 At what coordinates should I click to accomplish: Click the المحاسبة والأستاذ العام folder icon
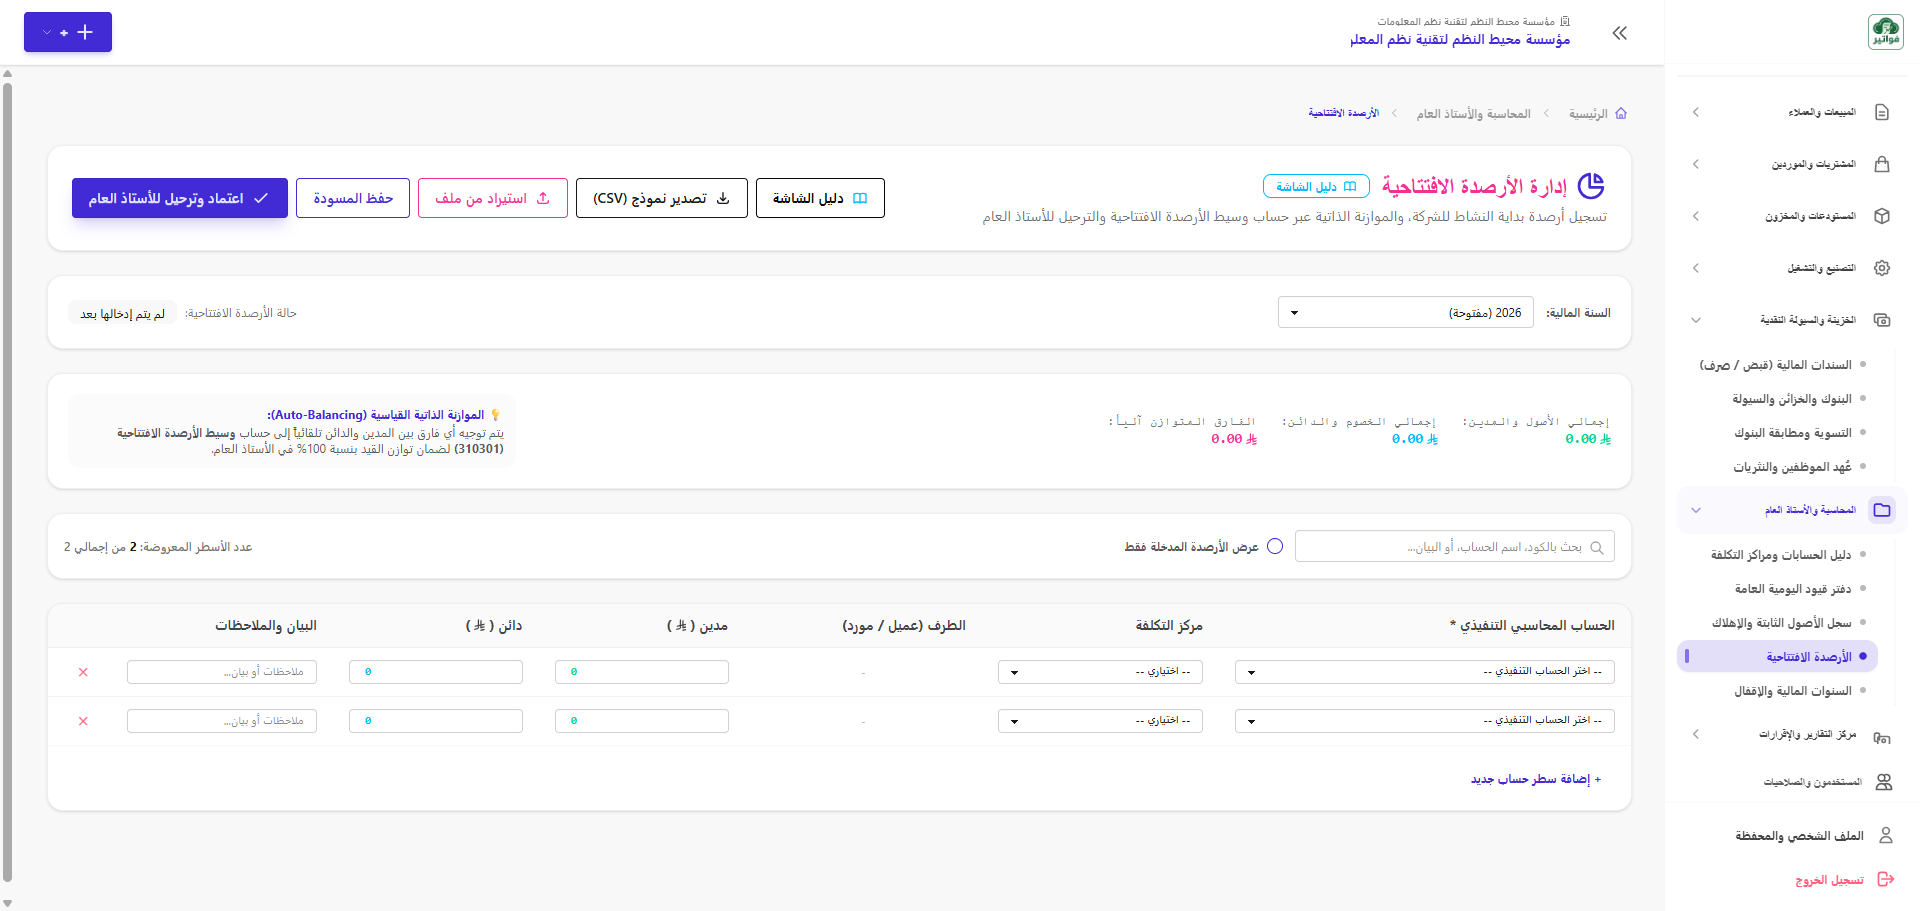pyautogui.click(x=1882, y=510)
